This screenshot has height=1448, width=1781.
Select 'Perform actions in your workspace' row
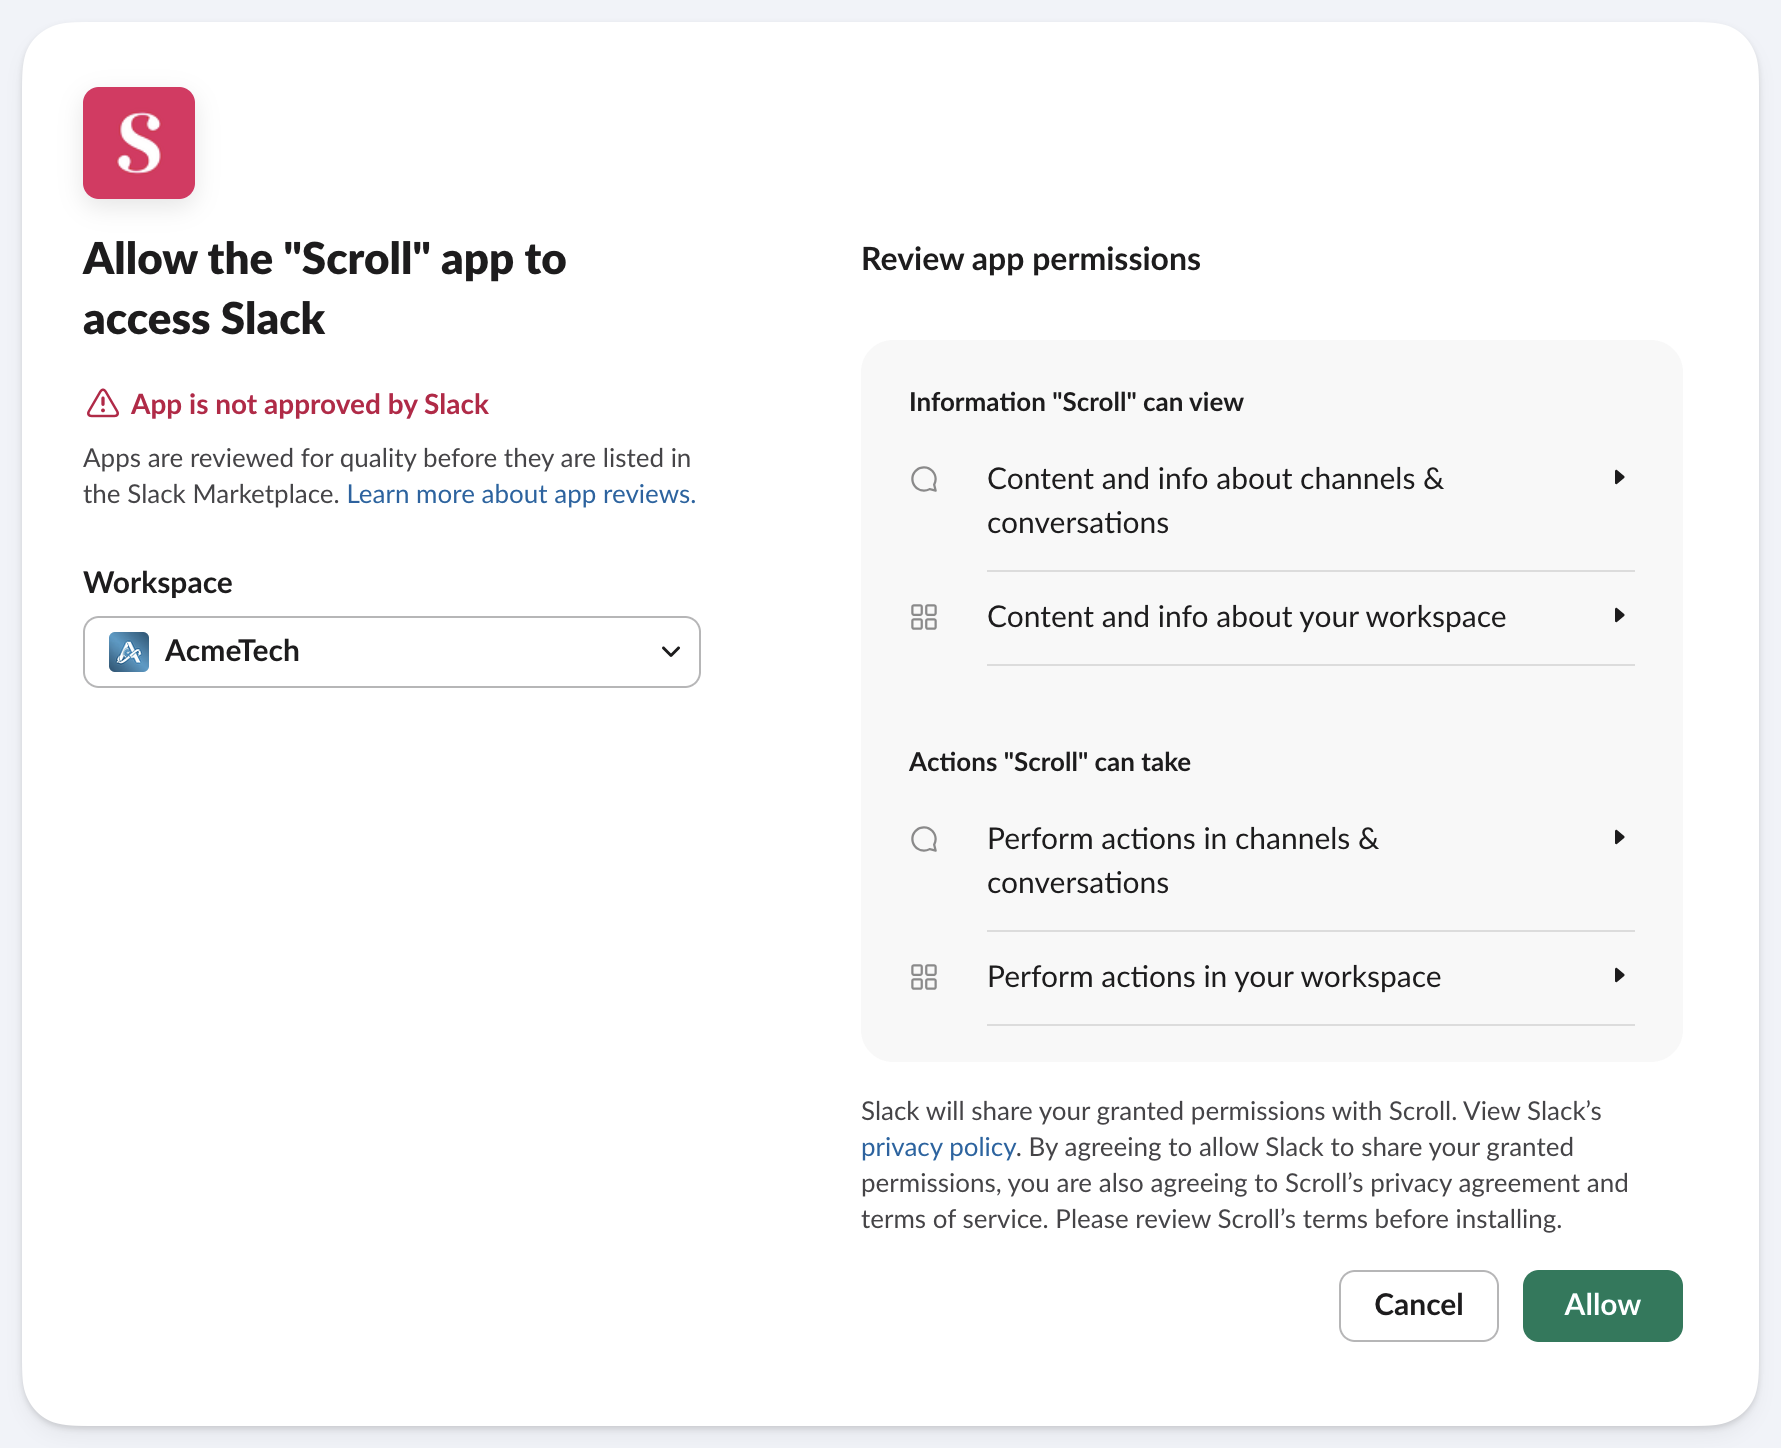point(1213,977)
